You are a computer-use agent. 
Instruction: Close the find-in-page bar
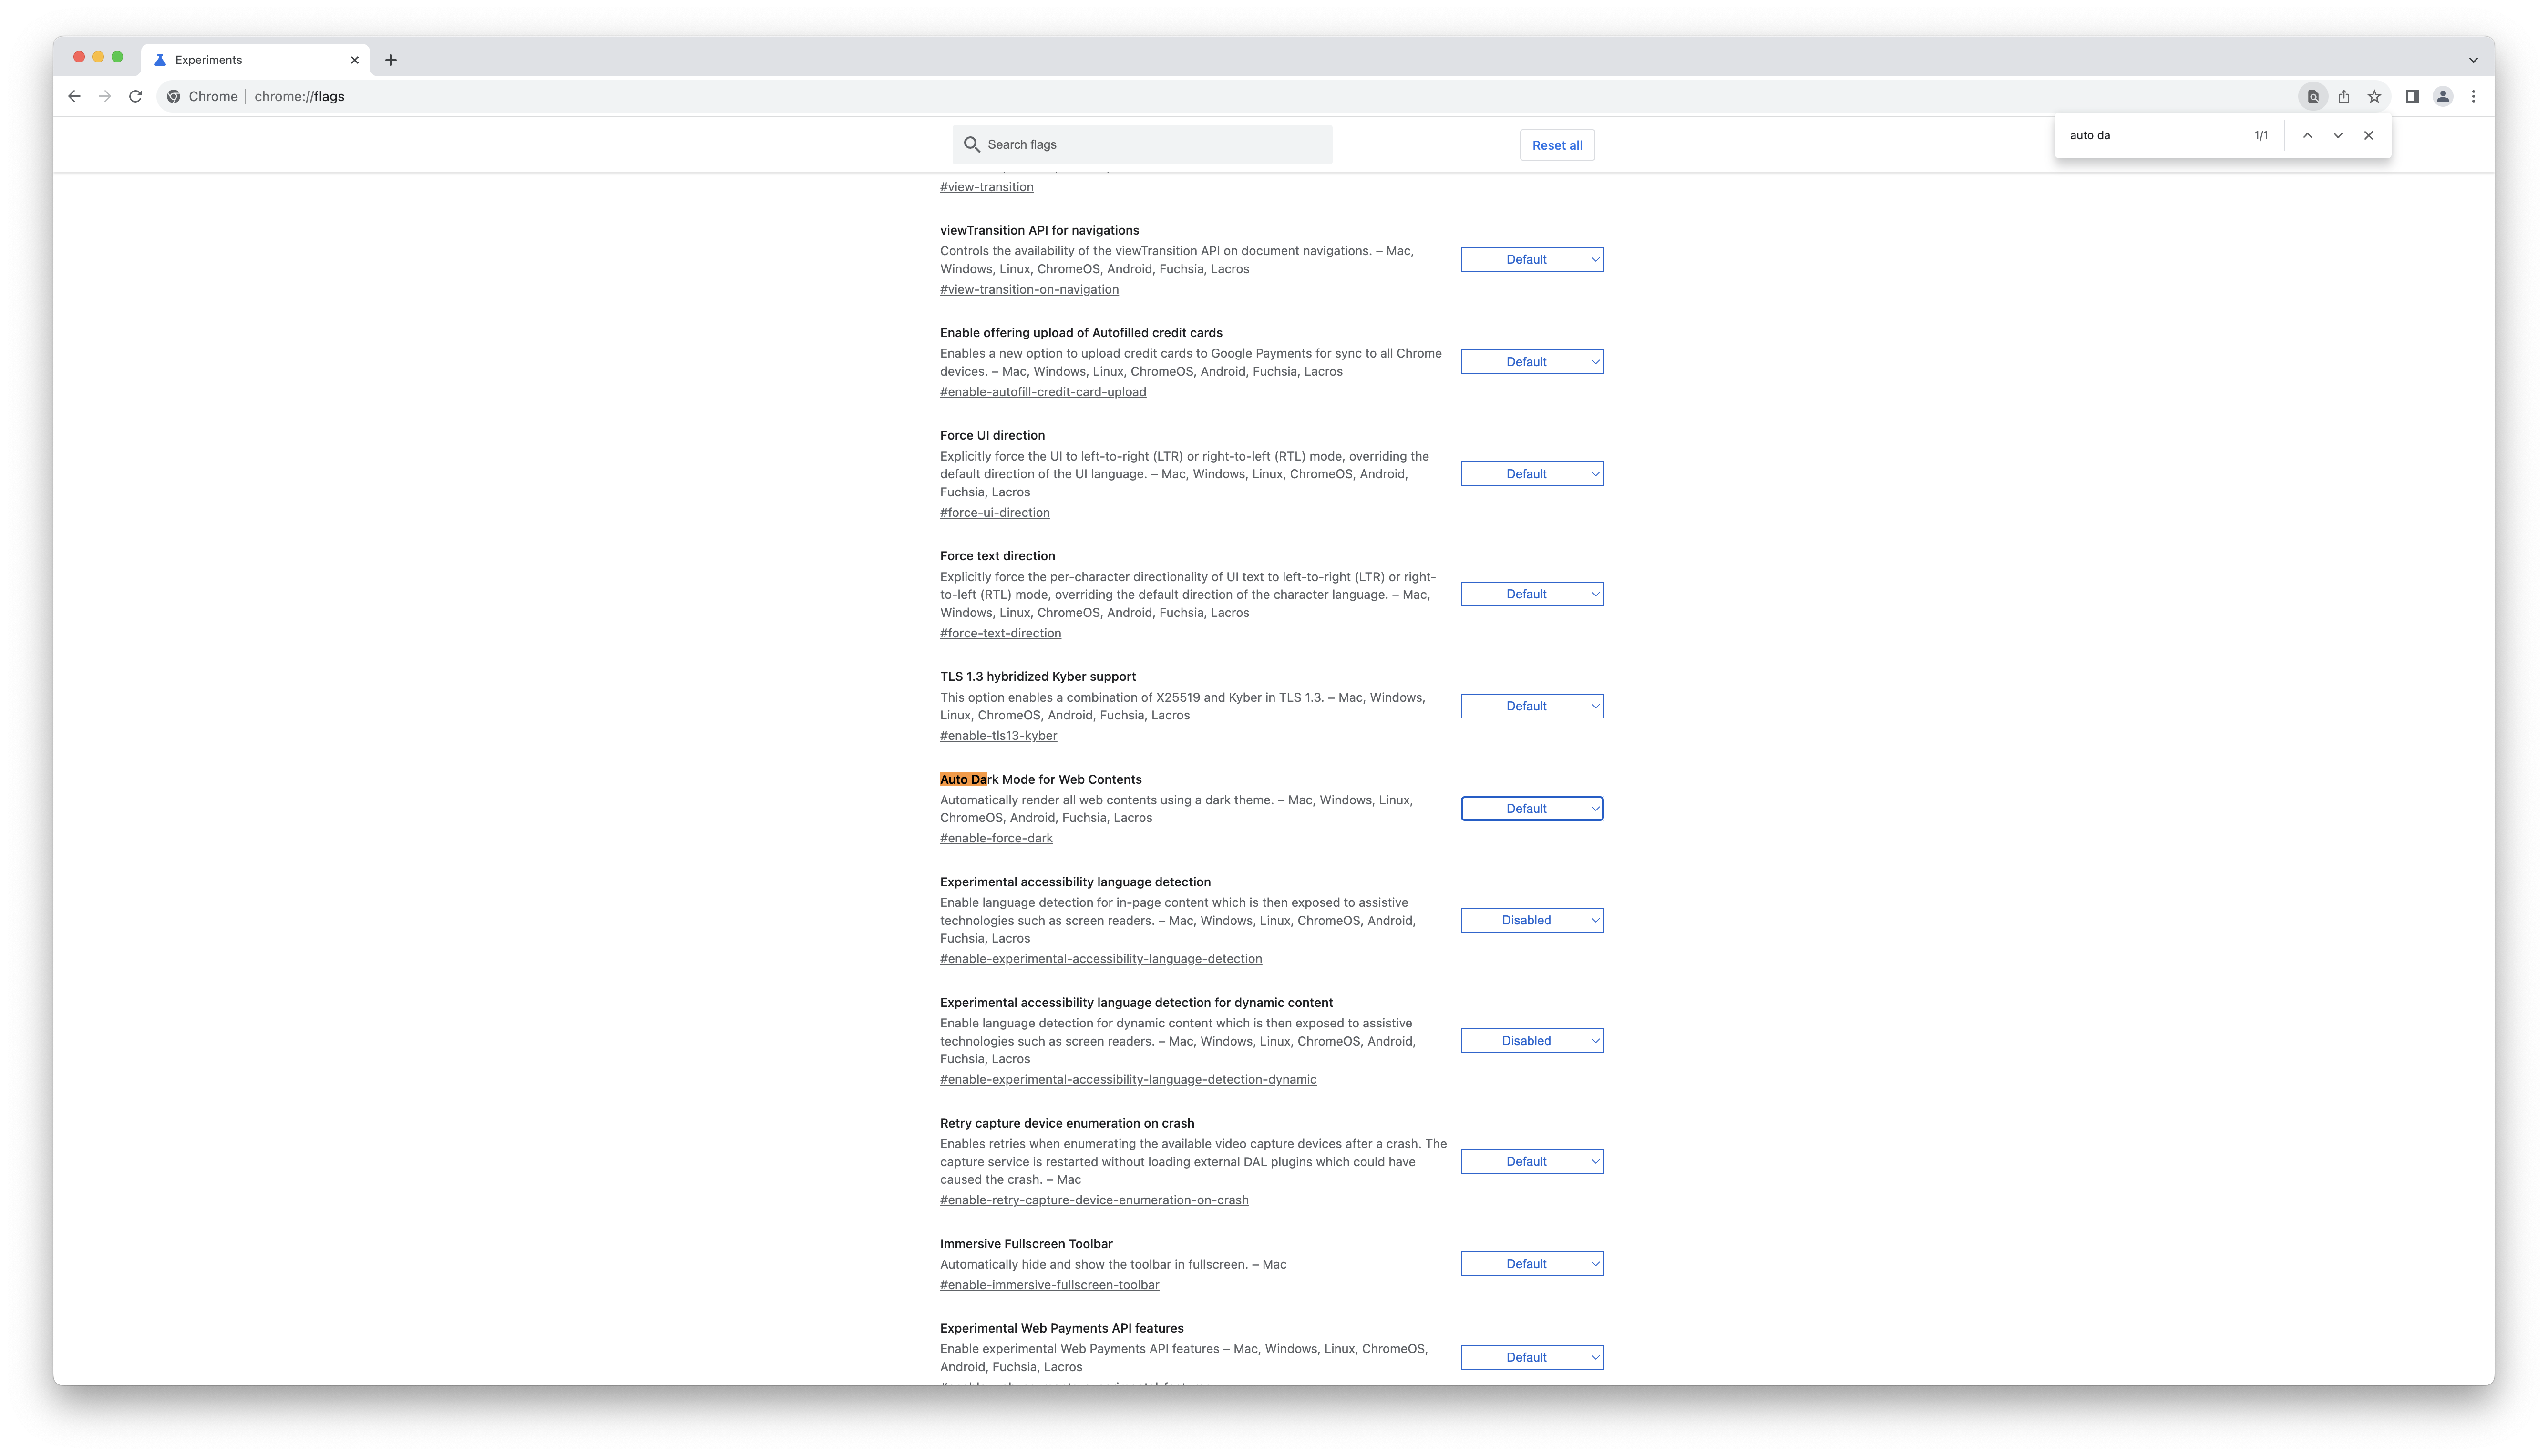point(2368,136)
